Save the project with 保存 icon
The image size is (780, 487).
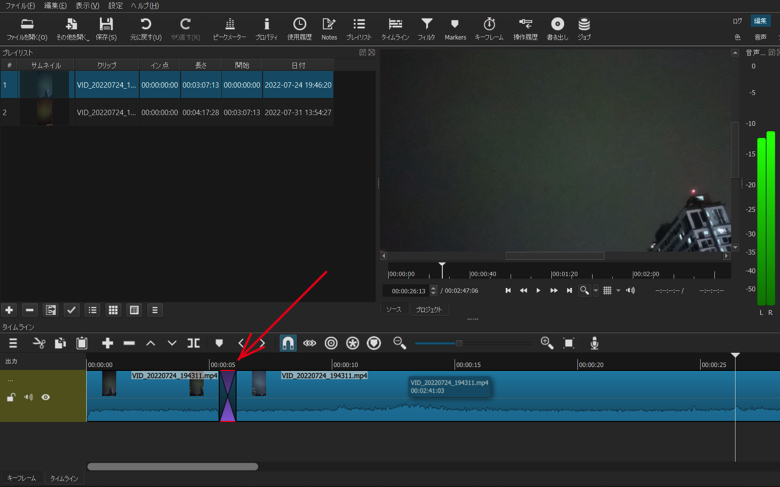click(x=106, y=29)
